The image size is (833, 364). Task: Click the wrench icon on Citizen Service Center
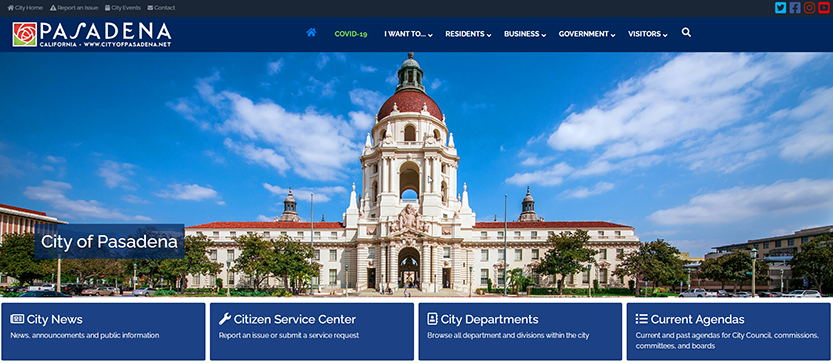click(x=225, y=319)
